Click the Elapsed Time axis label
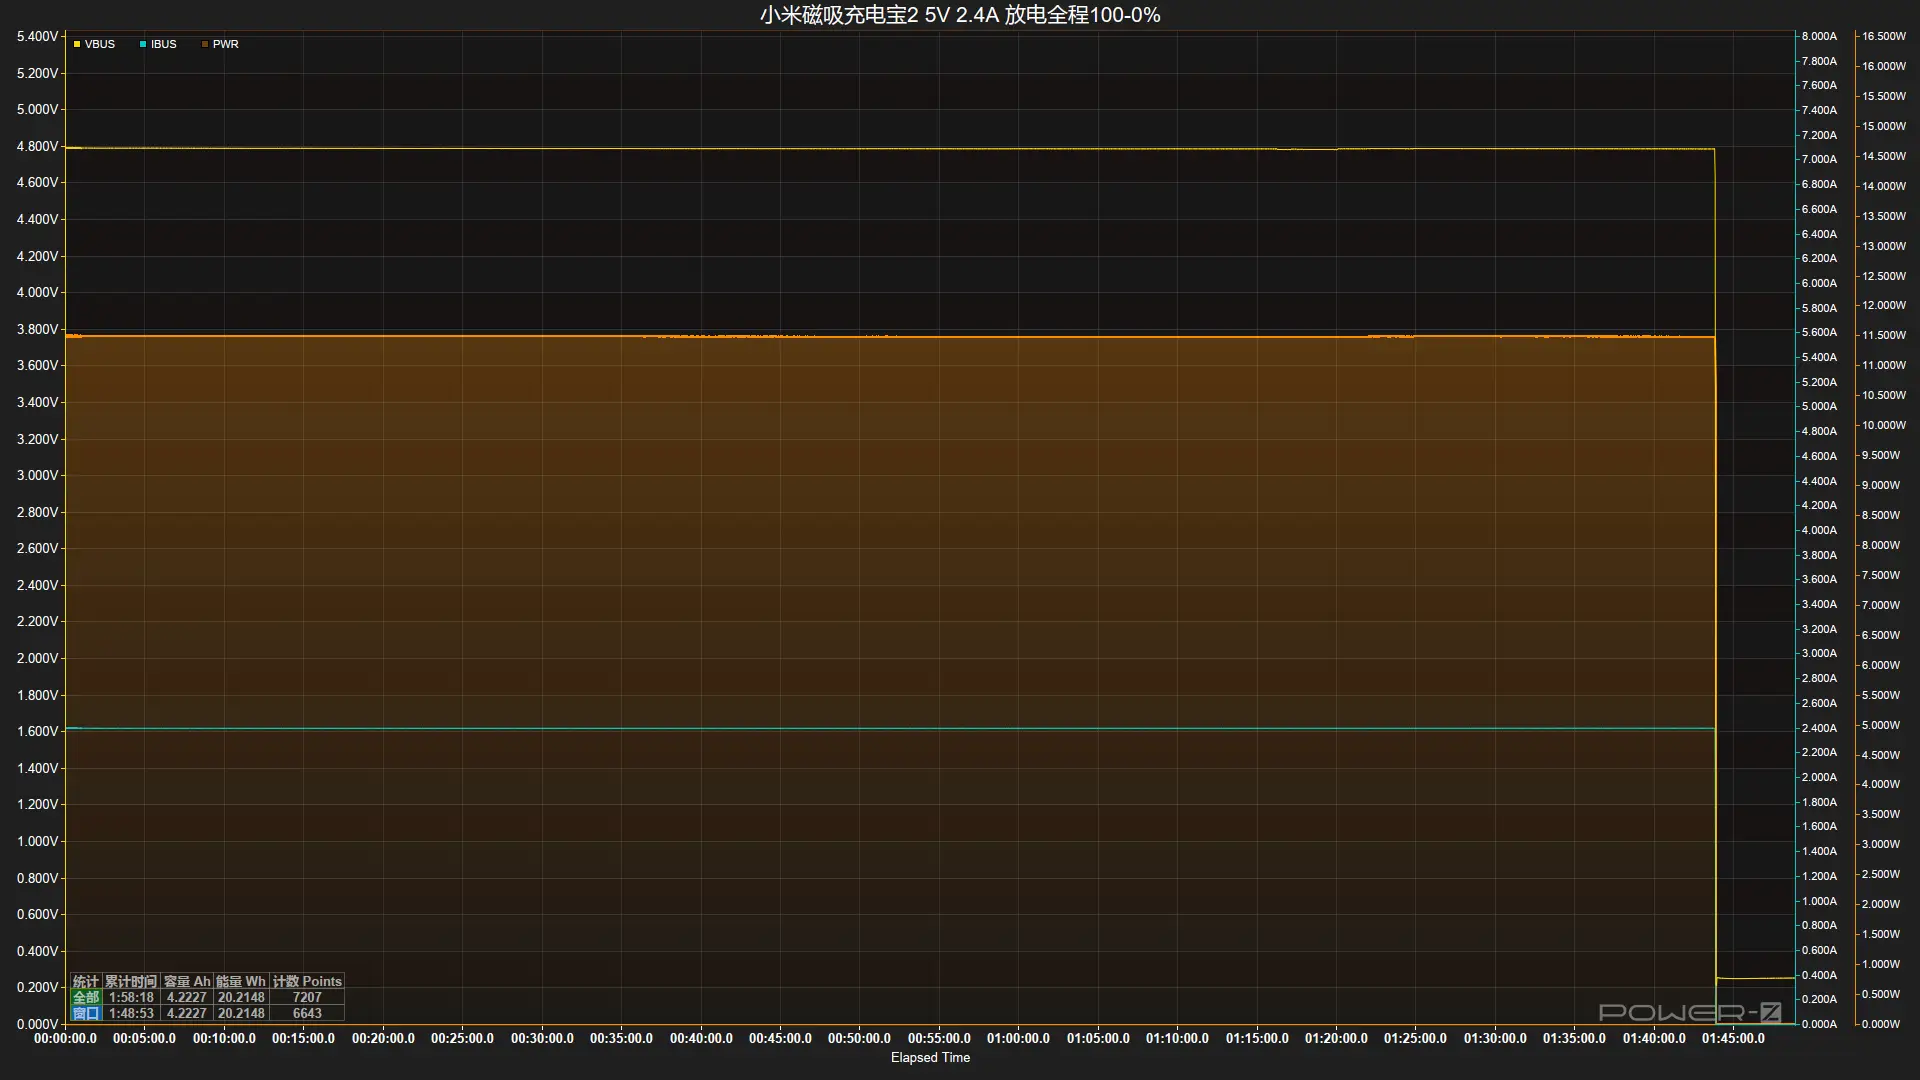The image size is (1920, 1080). click(x=930, y=1057)
